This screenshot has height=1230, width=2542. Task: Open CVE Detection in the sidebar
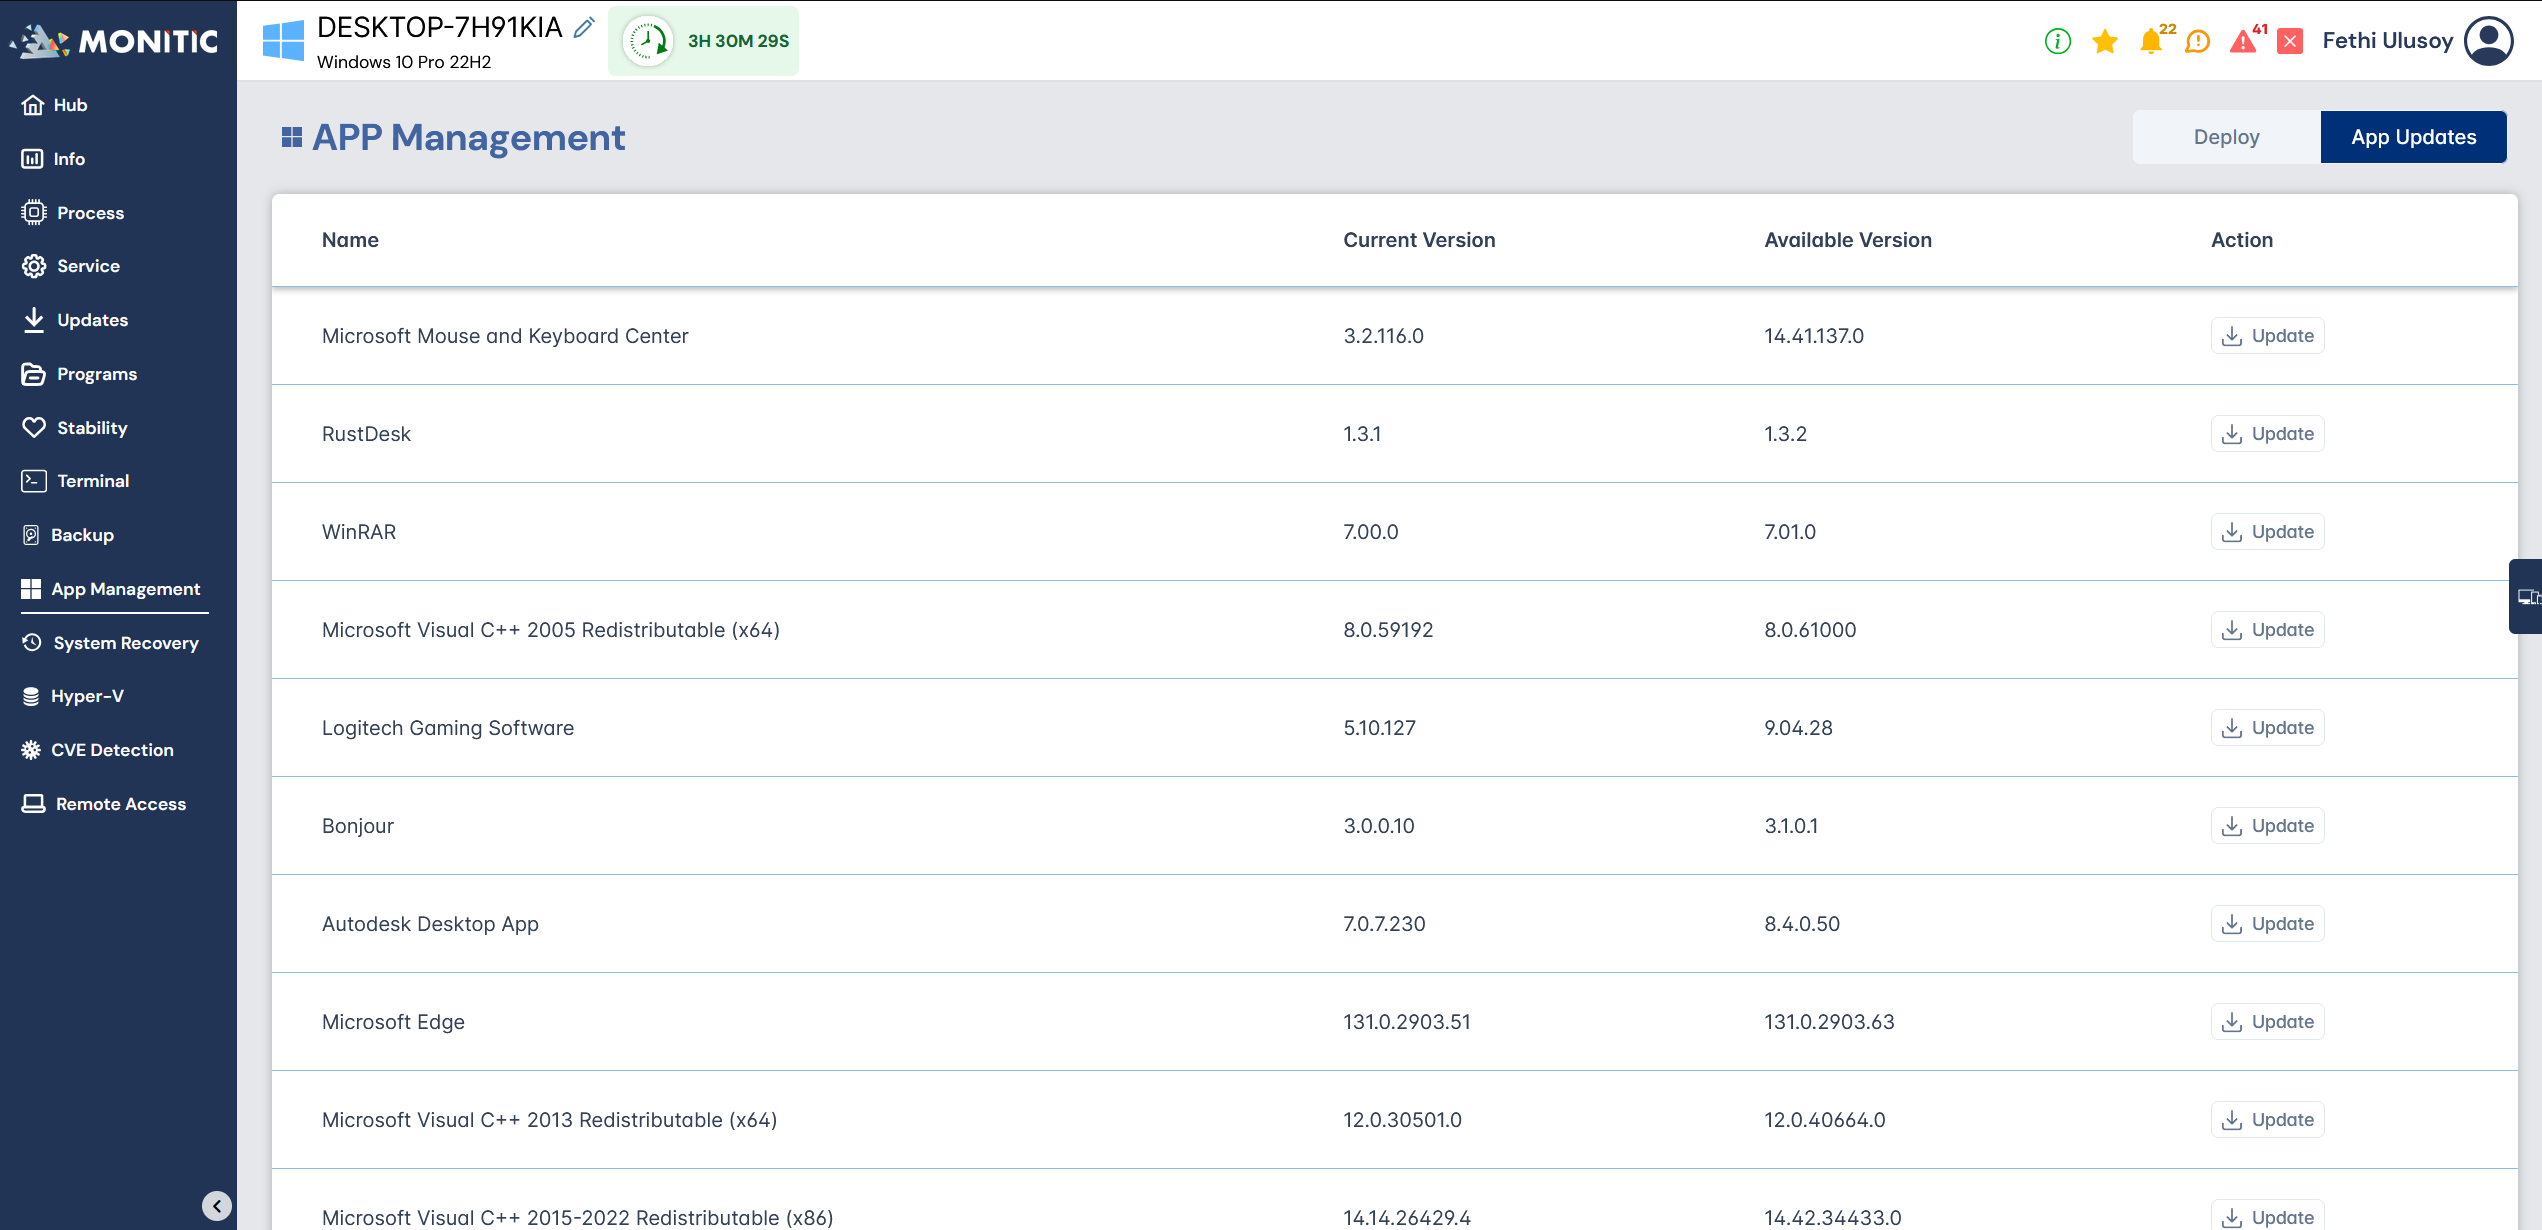[112, 750]
